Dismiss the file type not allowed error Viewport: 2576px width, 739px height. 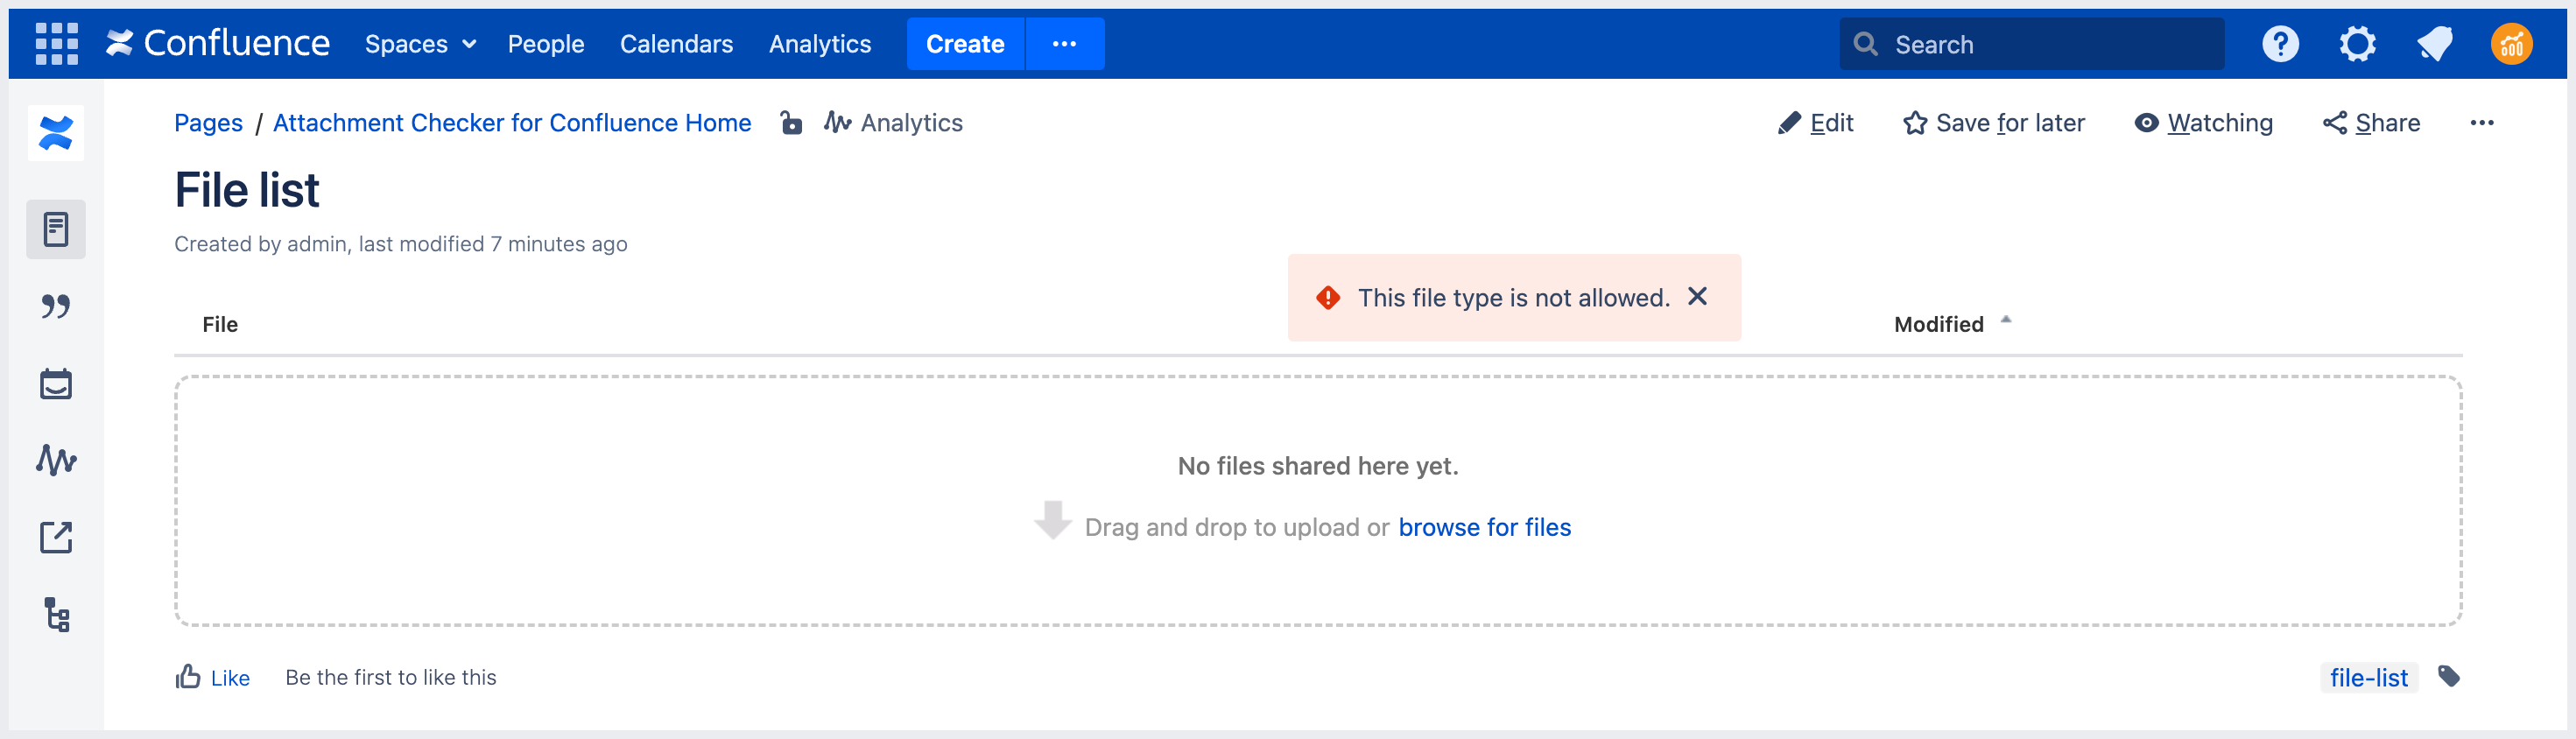(x=1697, y=297)
